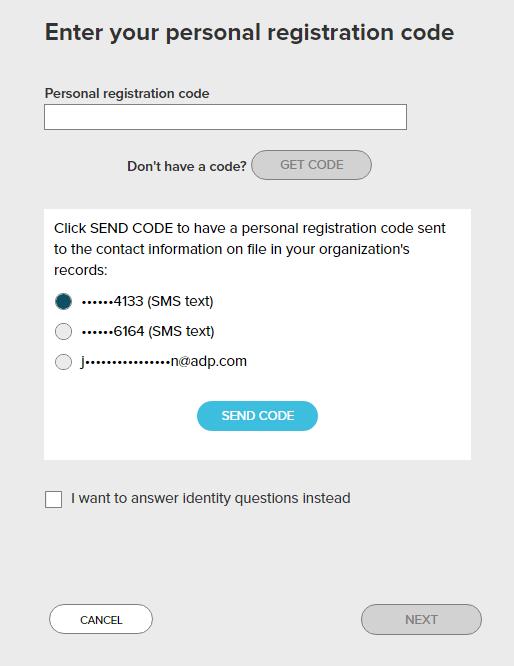Choose the adp.com email radio button
The height and width of the screenshot is (666, 514).
pyautogui.click(x=63, y=361)
